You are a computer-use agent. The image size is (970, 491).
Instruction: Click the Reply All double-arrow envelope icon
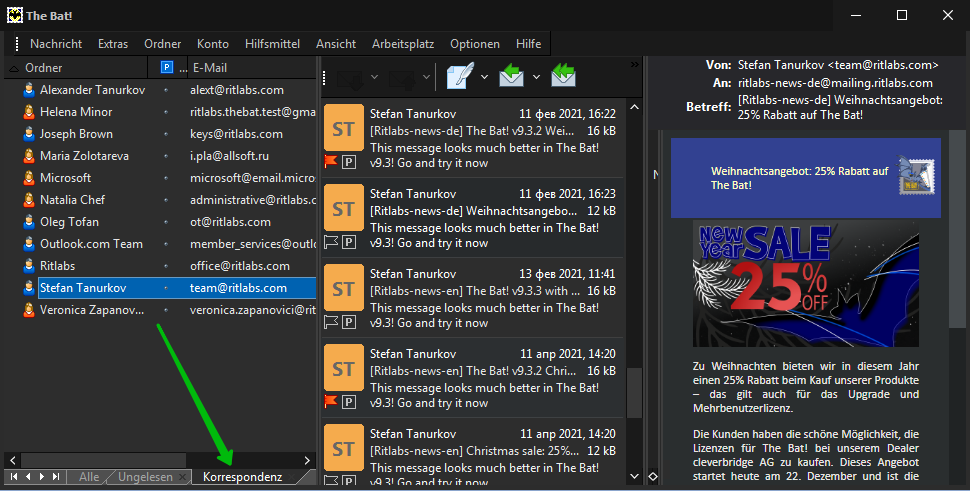564,75
